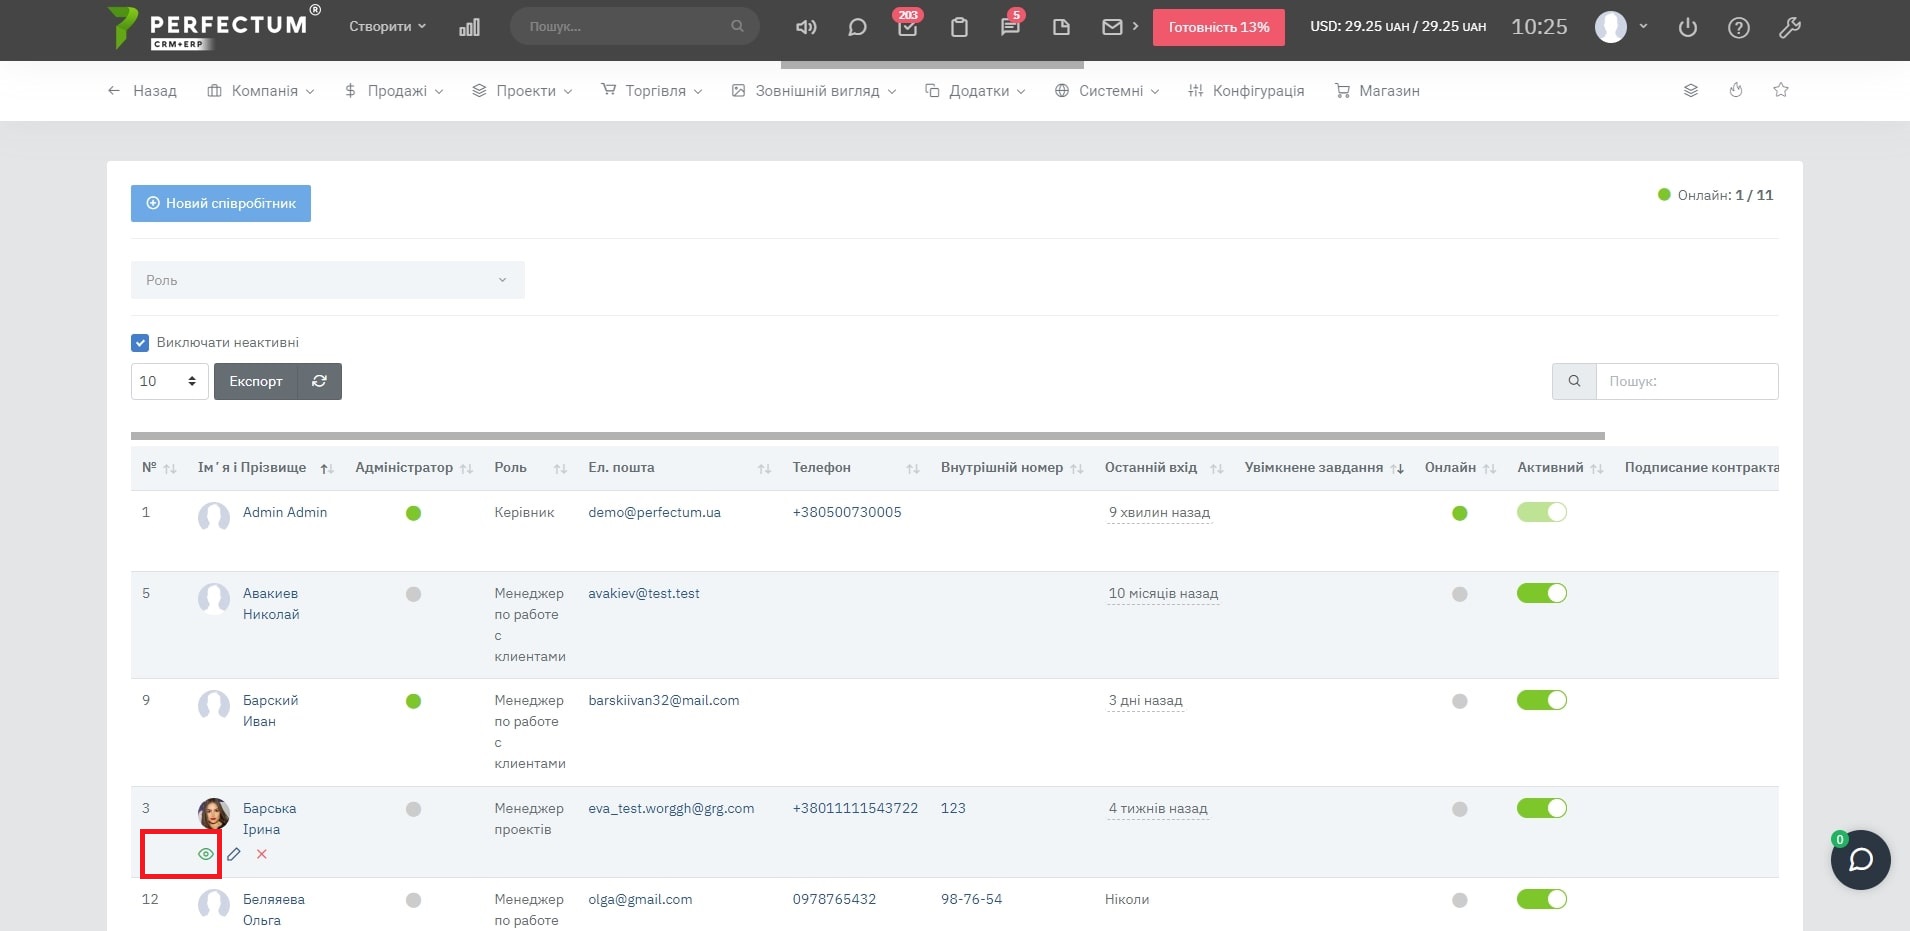
Task: Click the pencil edit icon for Барська Ірина
Action: coord(234,854)
